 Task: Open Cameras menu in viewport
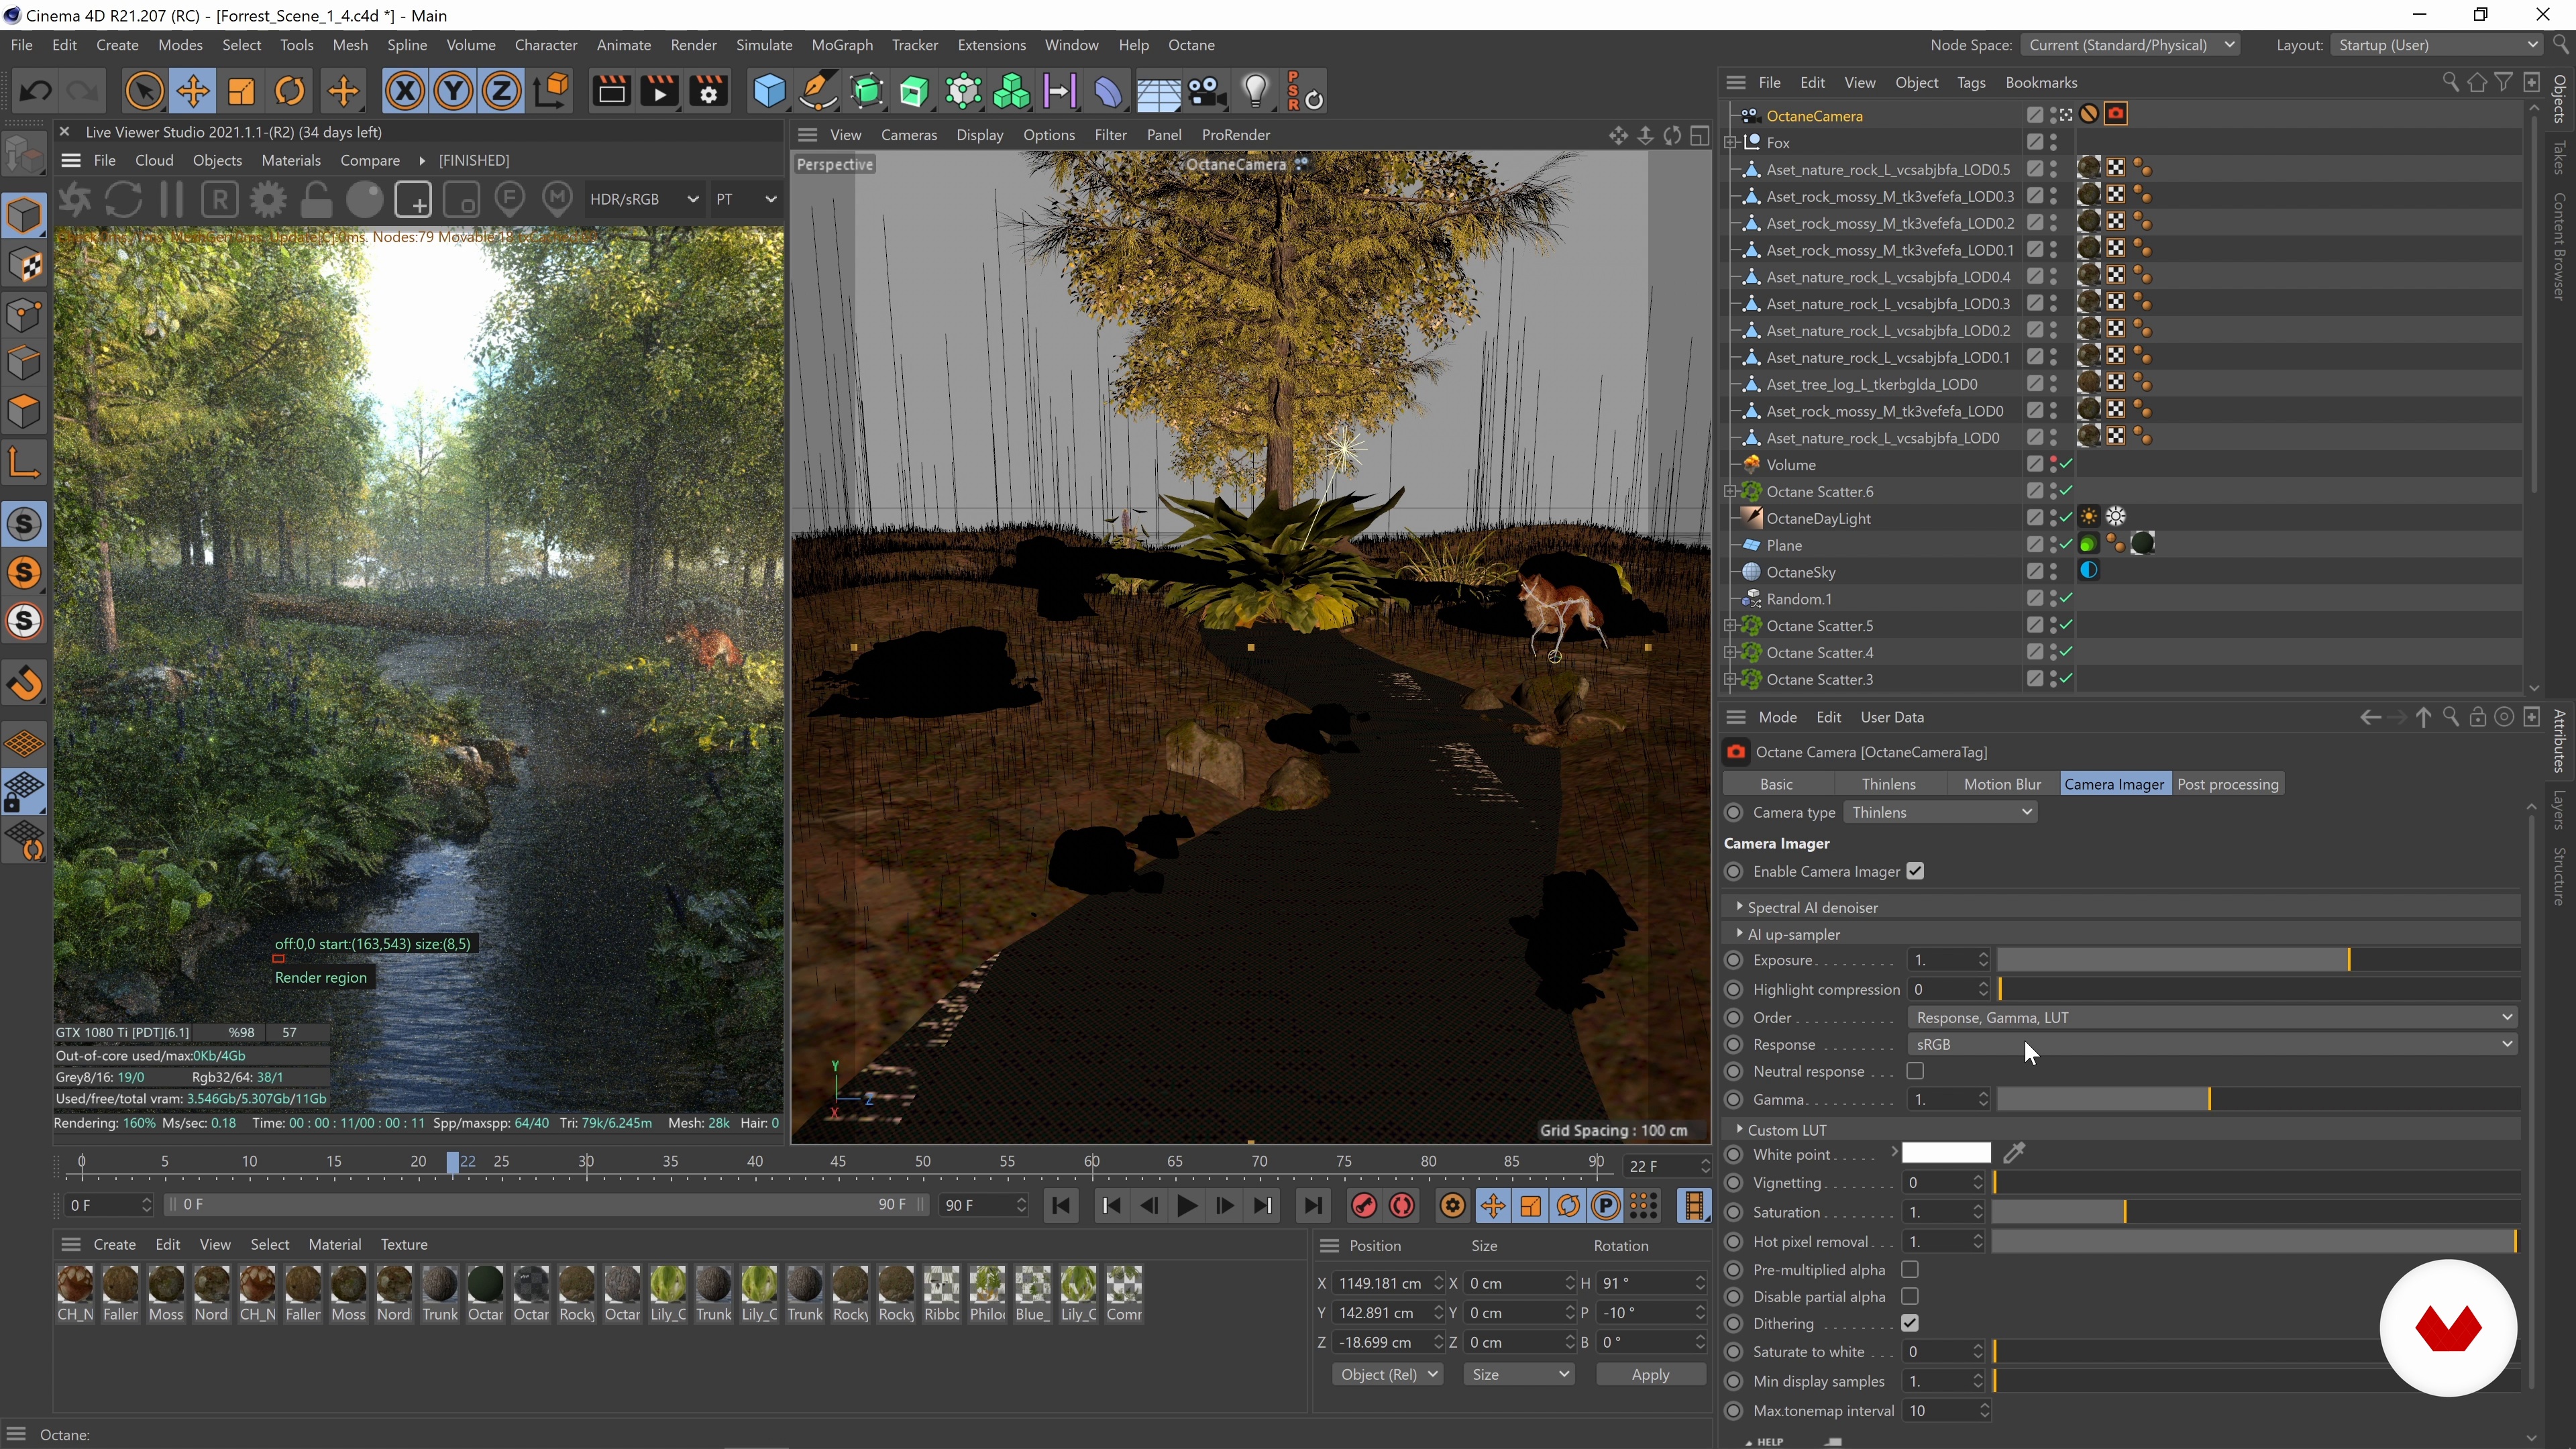click(x=908, y=135)
